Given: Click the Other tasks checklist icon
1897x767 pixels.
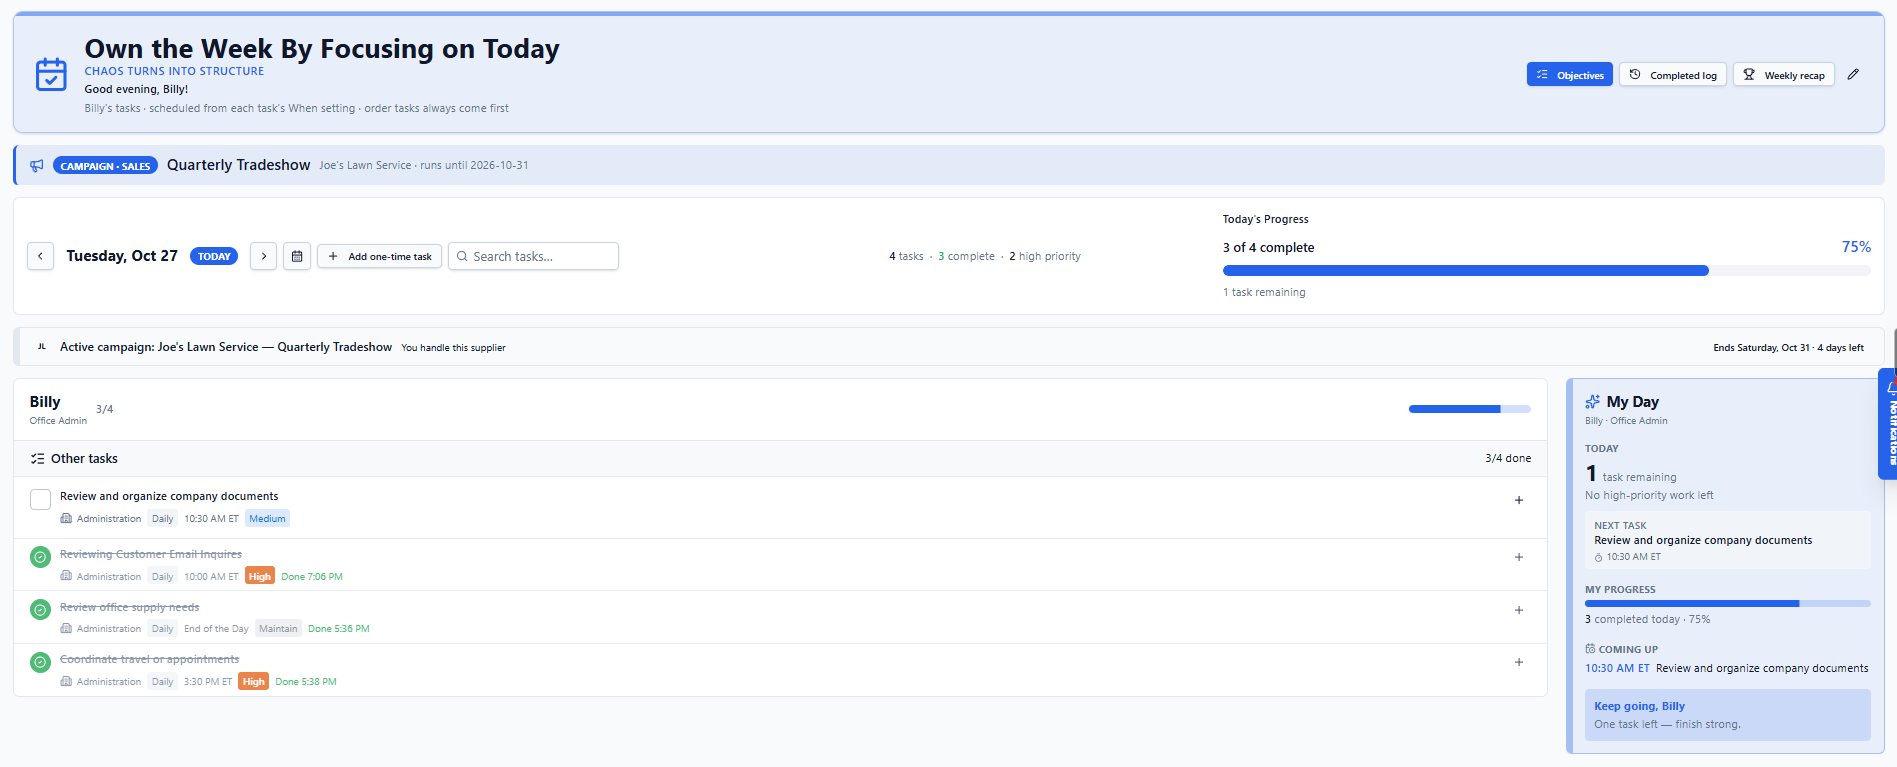Looking at the screenshot, I should pyautogui.click(x=37, y=458).
